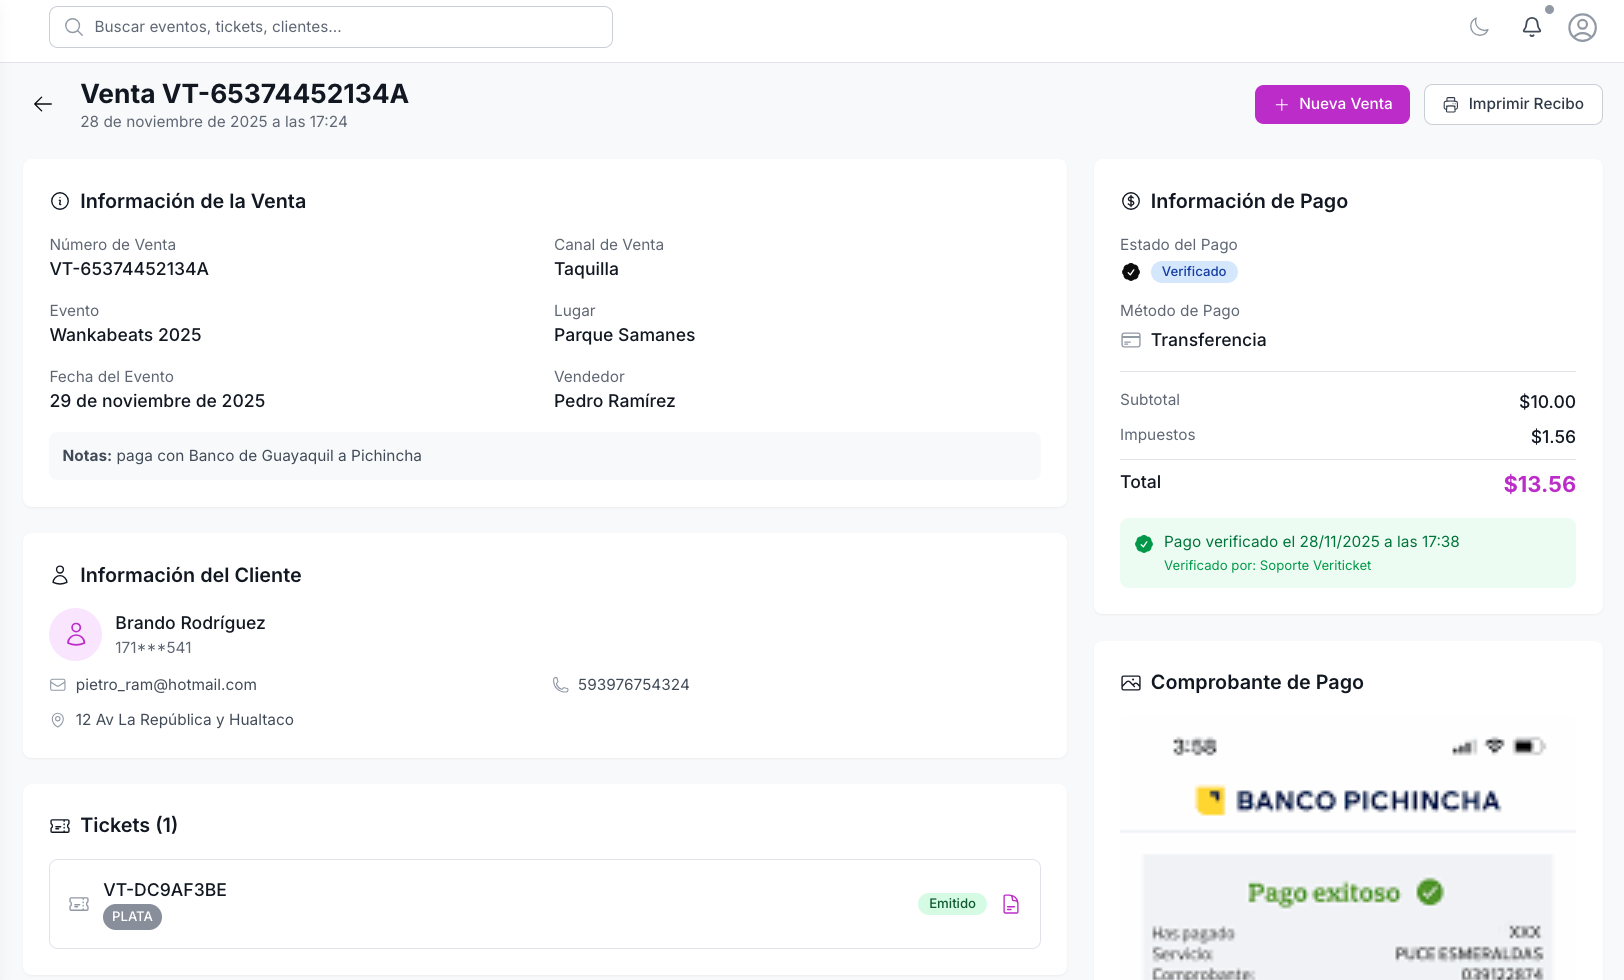Click the envelope icon next to pietro_ram@hotmail.com
This screenshot has height=980, width=1624.
tap(57, 684)
